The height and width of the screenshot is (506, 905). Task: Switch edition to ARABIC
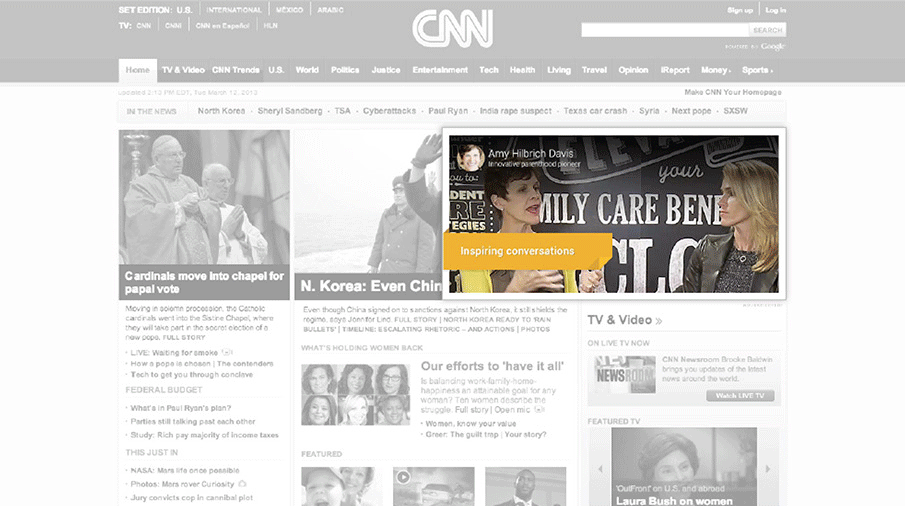pos(330,10)
